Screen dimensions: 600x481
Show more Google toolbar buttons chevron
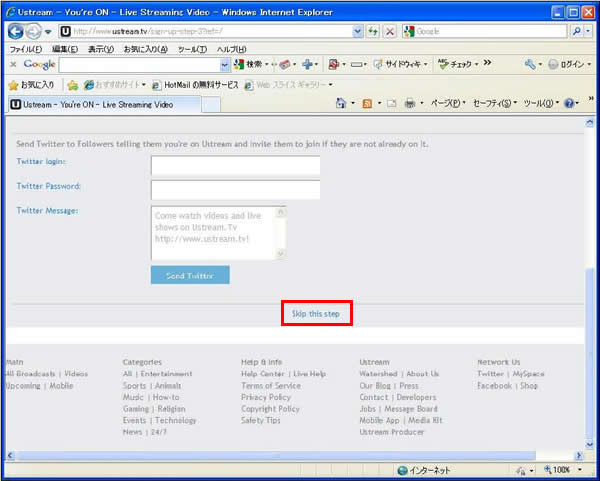(487, 62)
